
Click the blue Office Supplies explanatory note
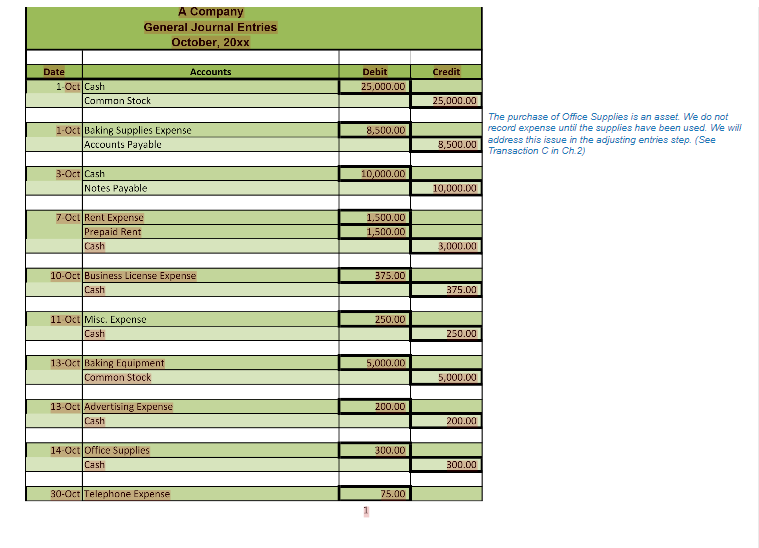pos(614,134)
